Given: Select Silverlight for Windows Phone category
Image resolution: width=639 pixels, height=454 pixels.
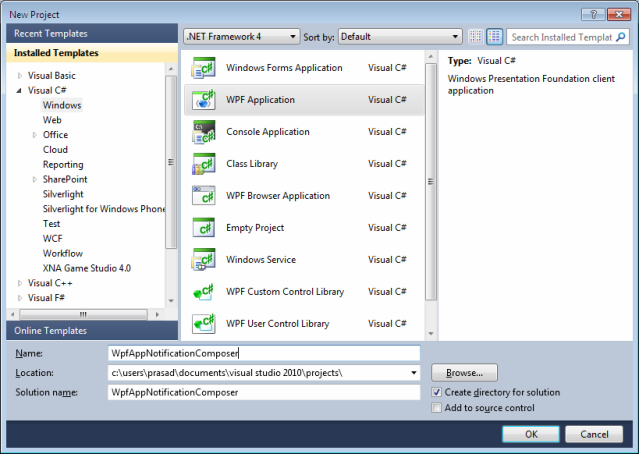Looking at the screenshot, I should click(x=104, y=209).
